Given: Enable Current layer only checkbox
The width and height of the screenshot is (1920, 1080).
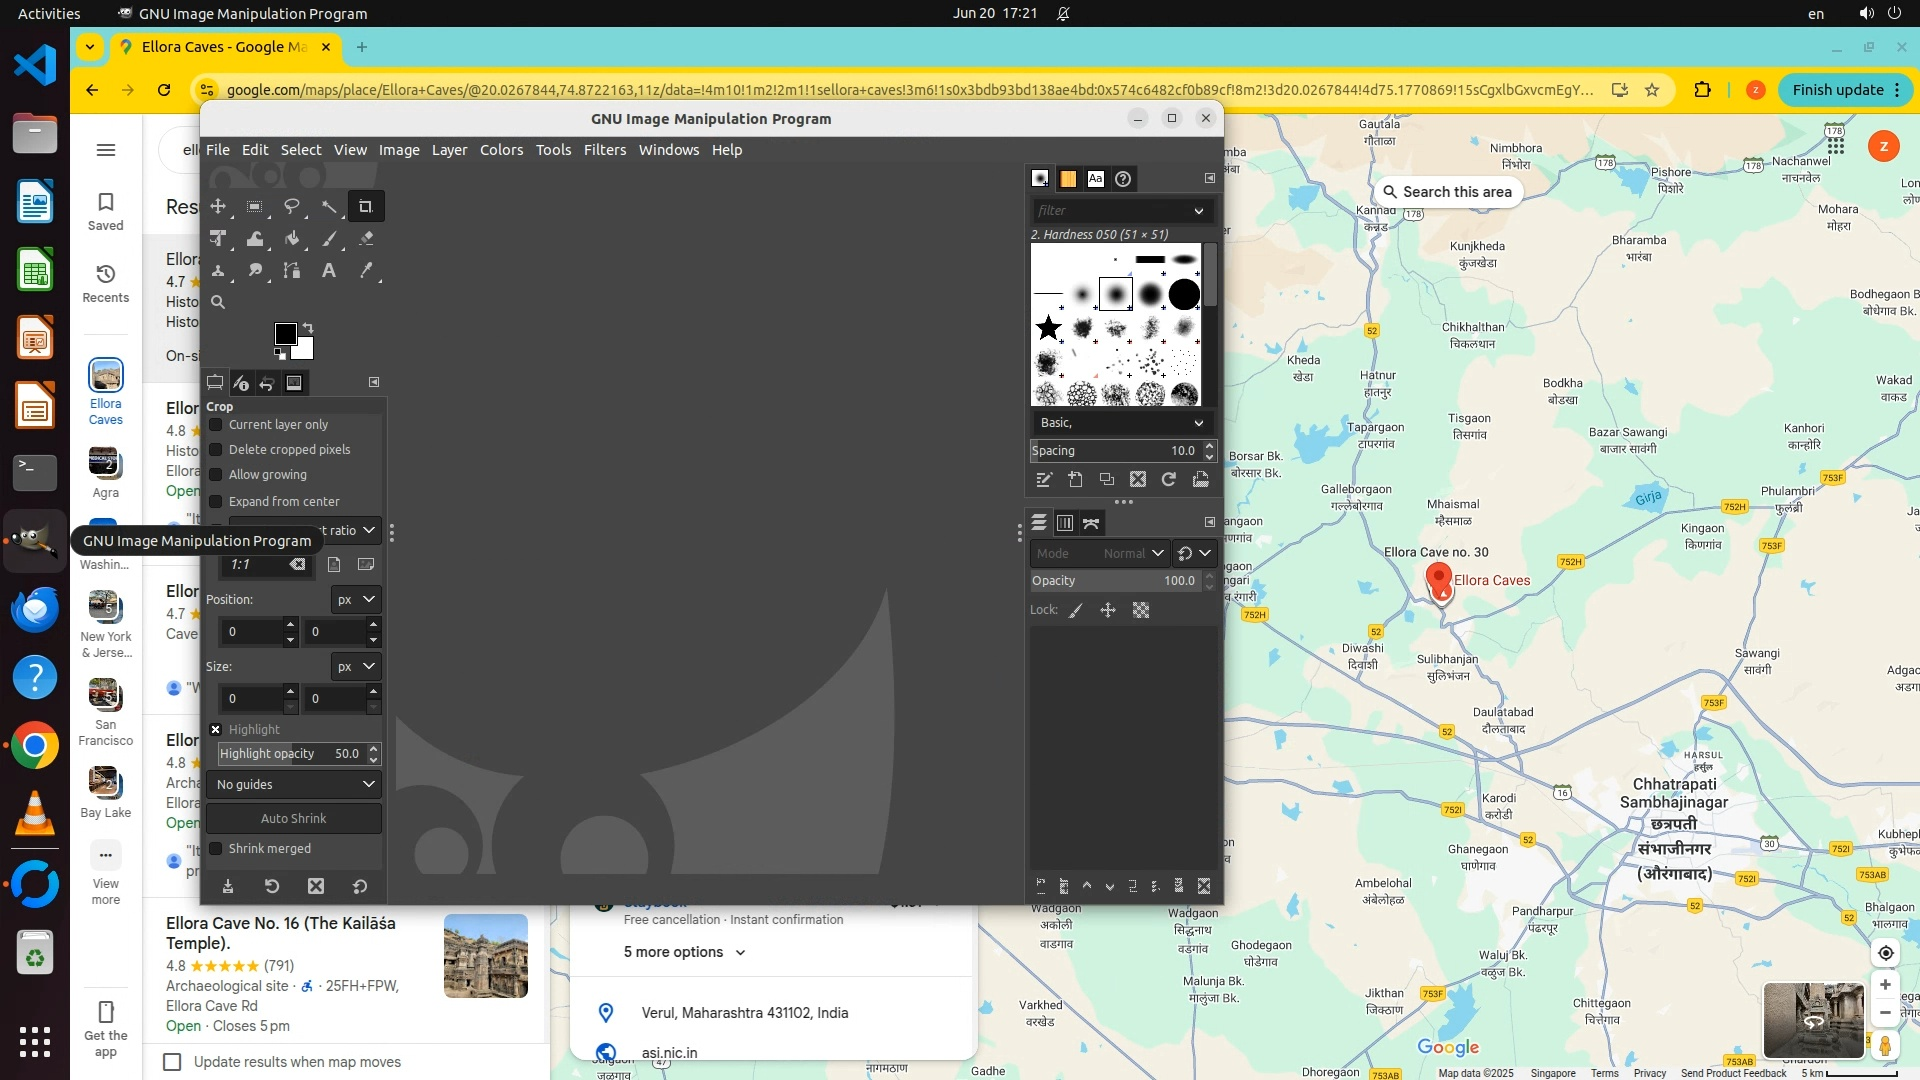Looking at the screenshot, I should click(x=216, y=425).
